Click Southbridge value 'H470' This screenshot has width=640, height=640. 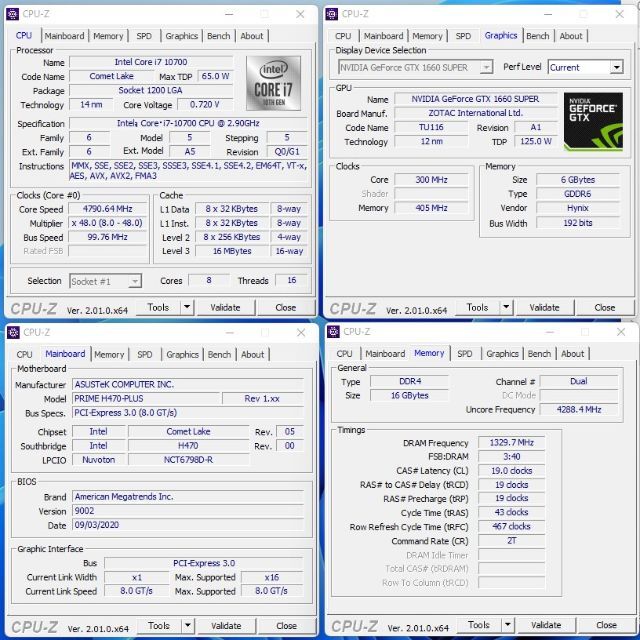[x=189, y=446]
